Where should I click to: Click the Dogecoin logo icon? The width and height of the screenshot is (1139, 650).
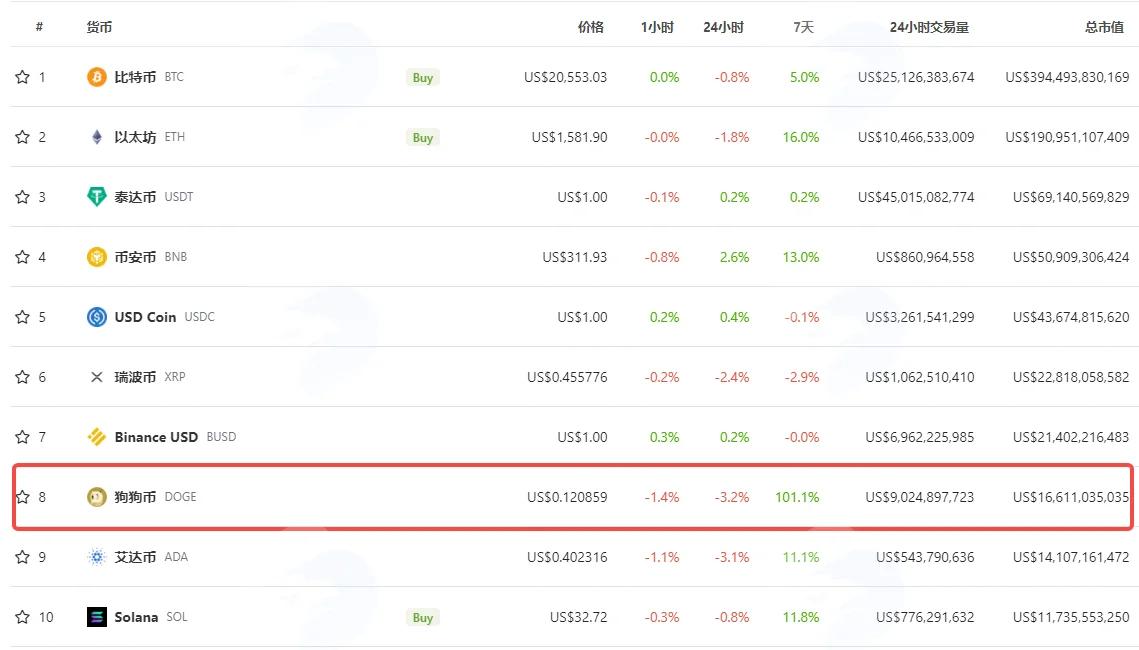pyautogui.click(x=97, y=497)
